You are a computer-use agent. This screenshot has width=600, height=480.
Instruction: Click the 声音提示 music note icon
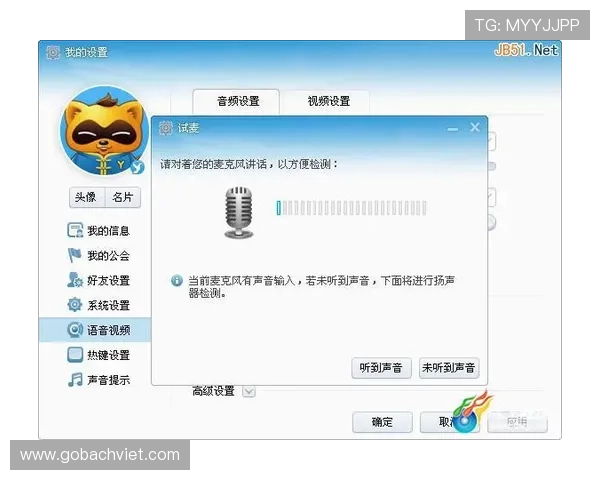75,380
